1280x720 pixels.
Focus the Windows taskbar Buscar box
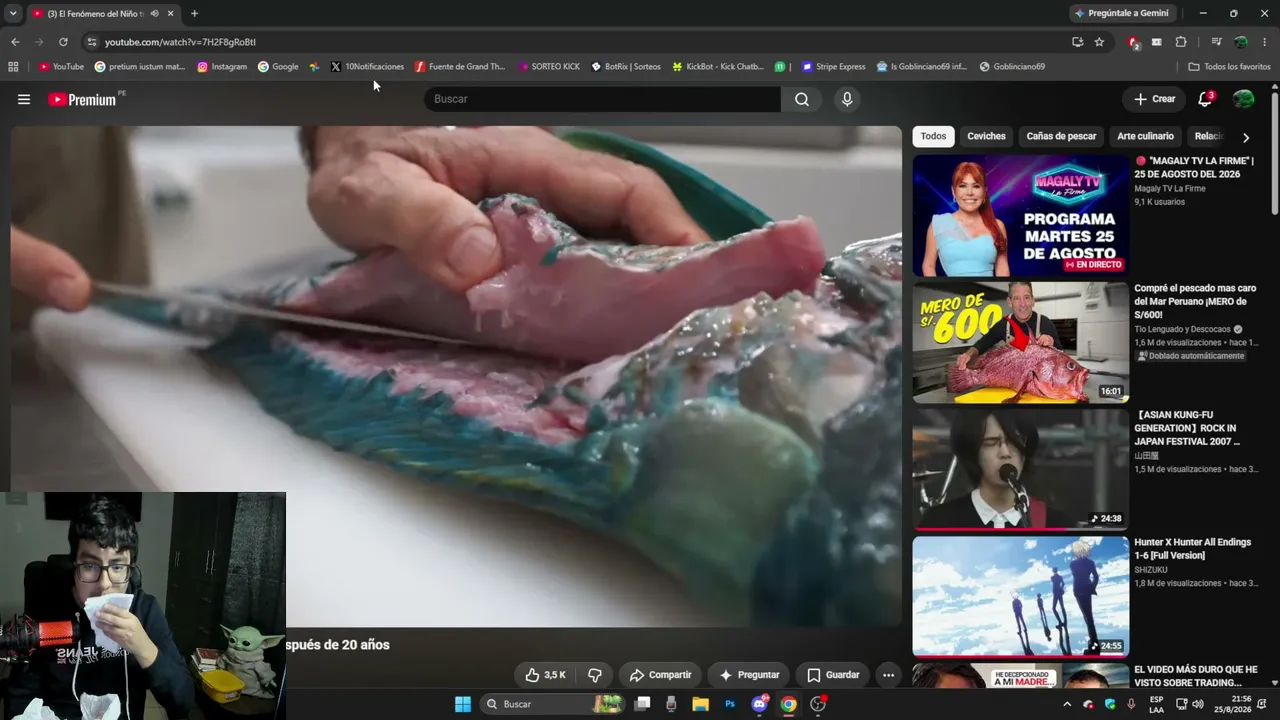pos(552,704)
